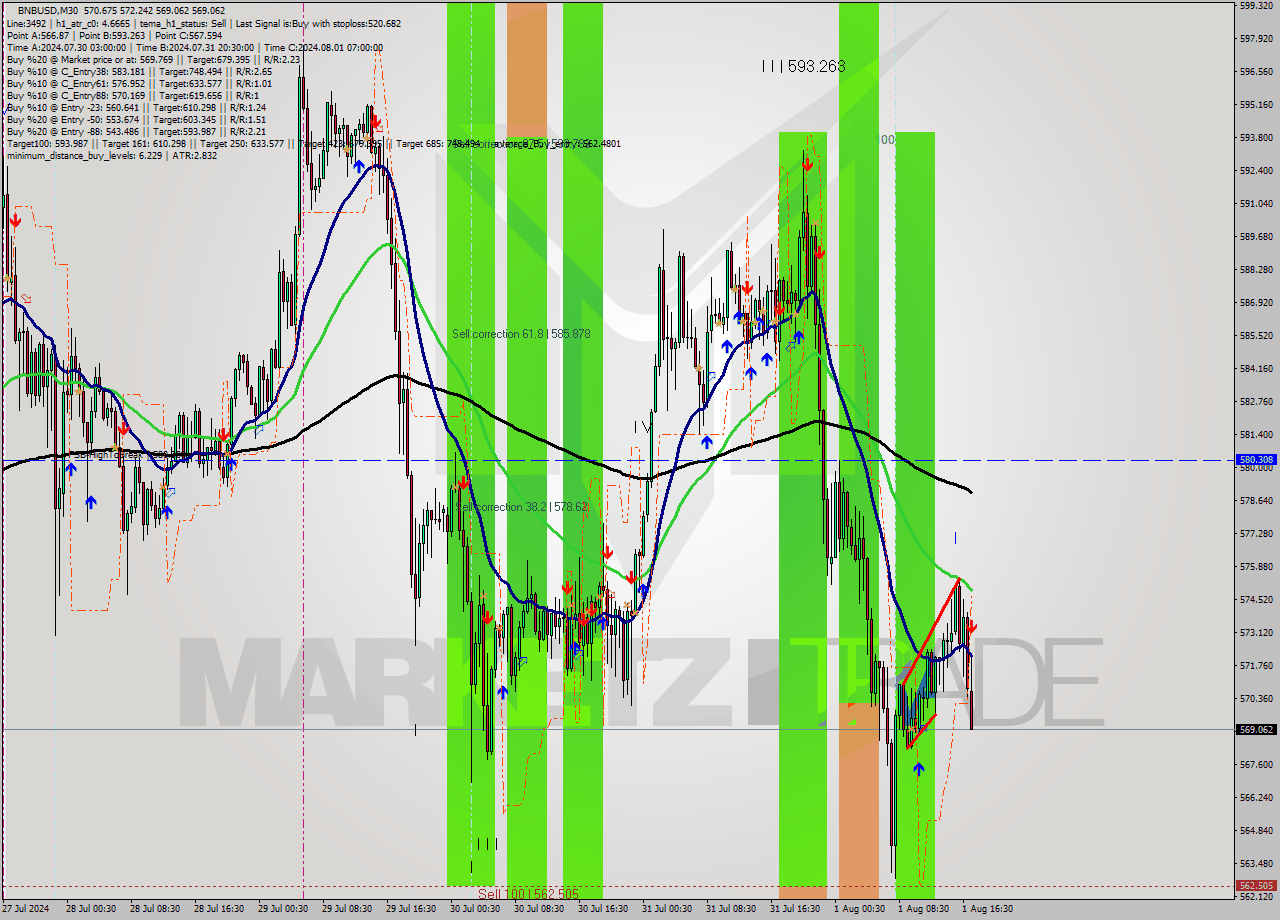The height and width of the screenshot is (920, 1280).
Task: Click the 591.040 price axis label
Action: click(1256, 203)
